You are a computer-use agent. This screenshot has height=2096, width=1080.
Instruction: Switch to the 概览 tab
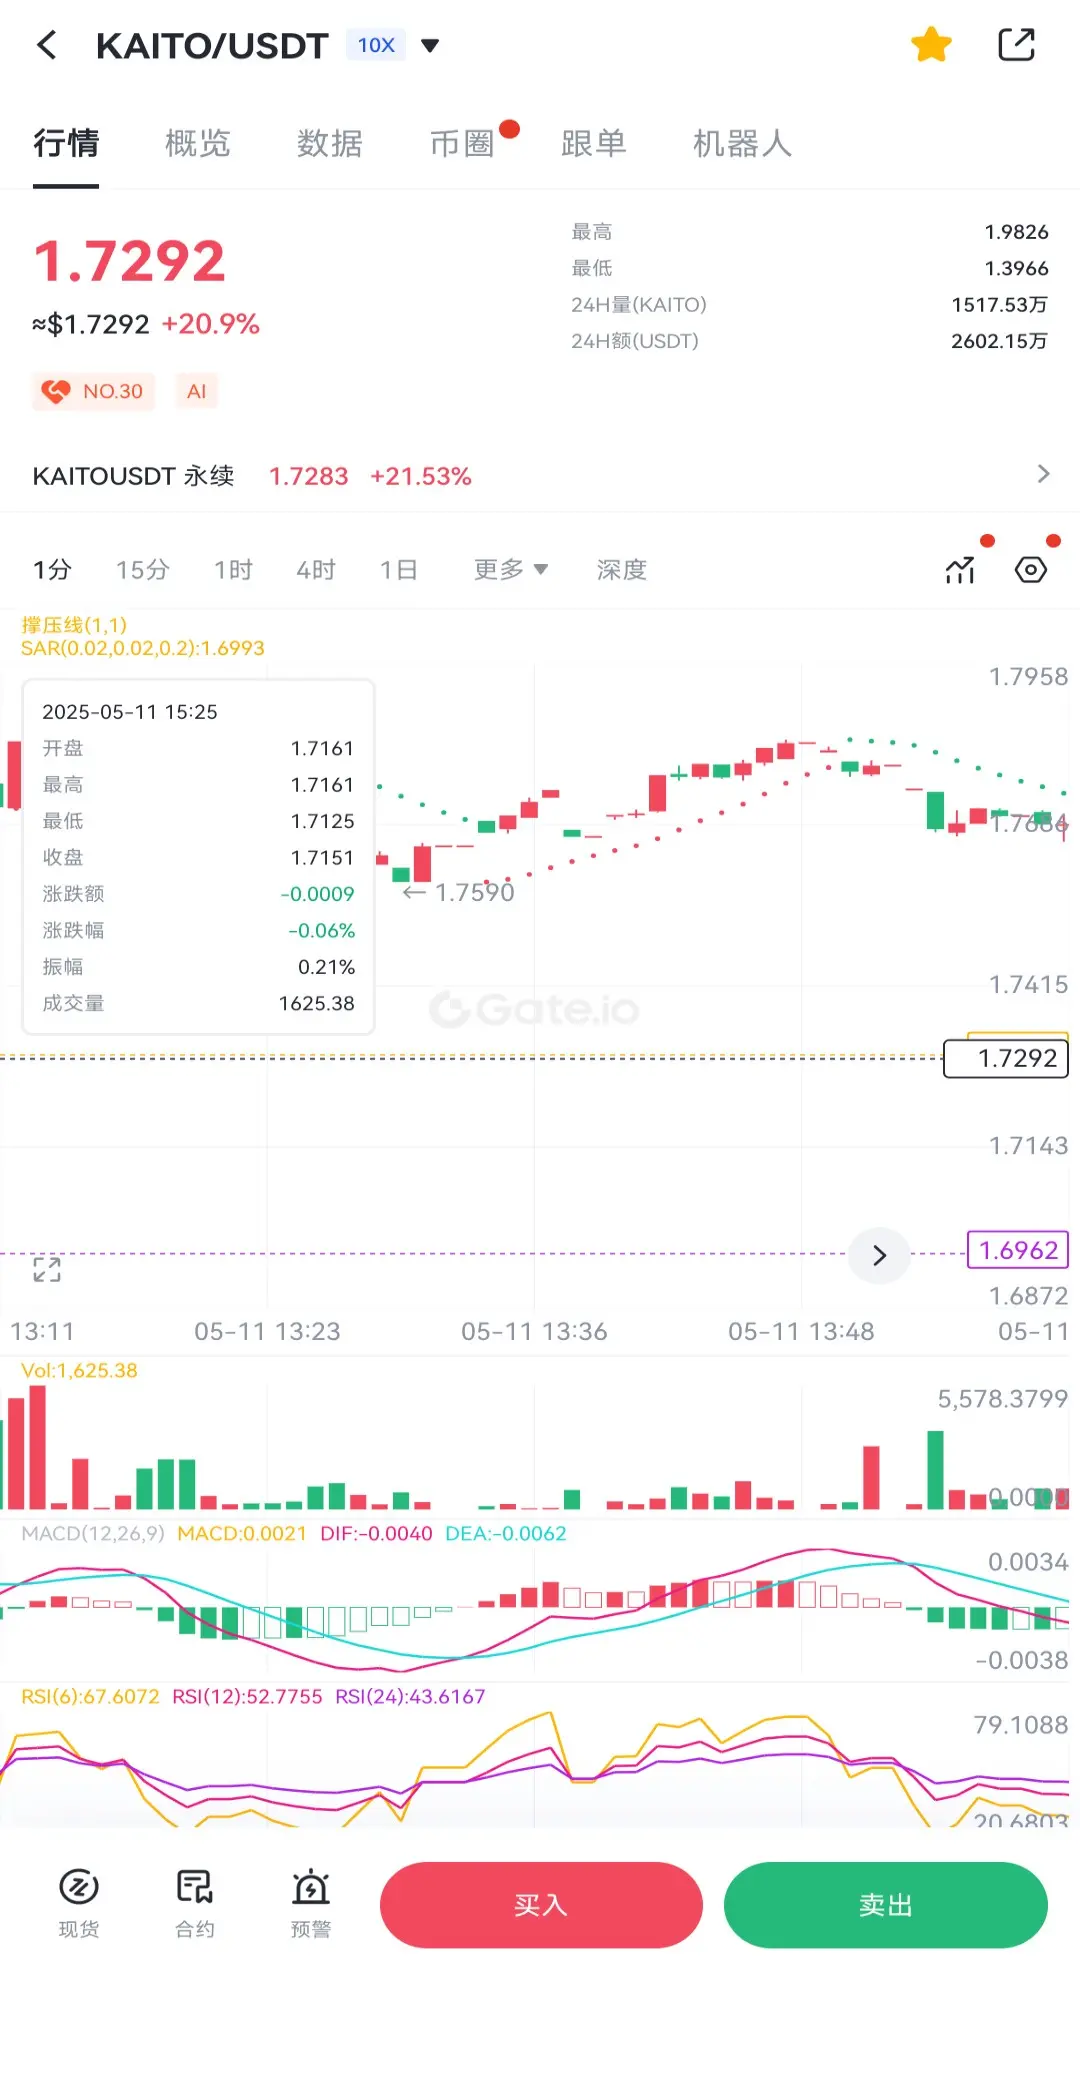[x=198, y=143]
